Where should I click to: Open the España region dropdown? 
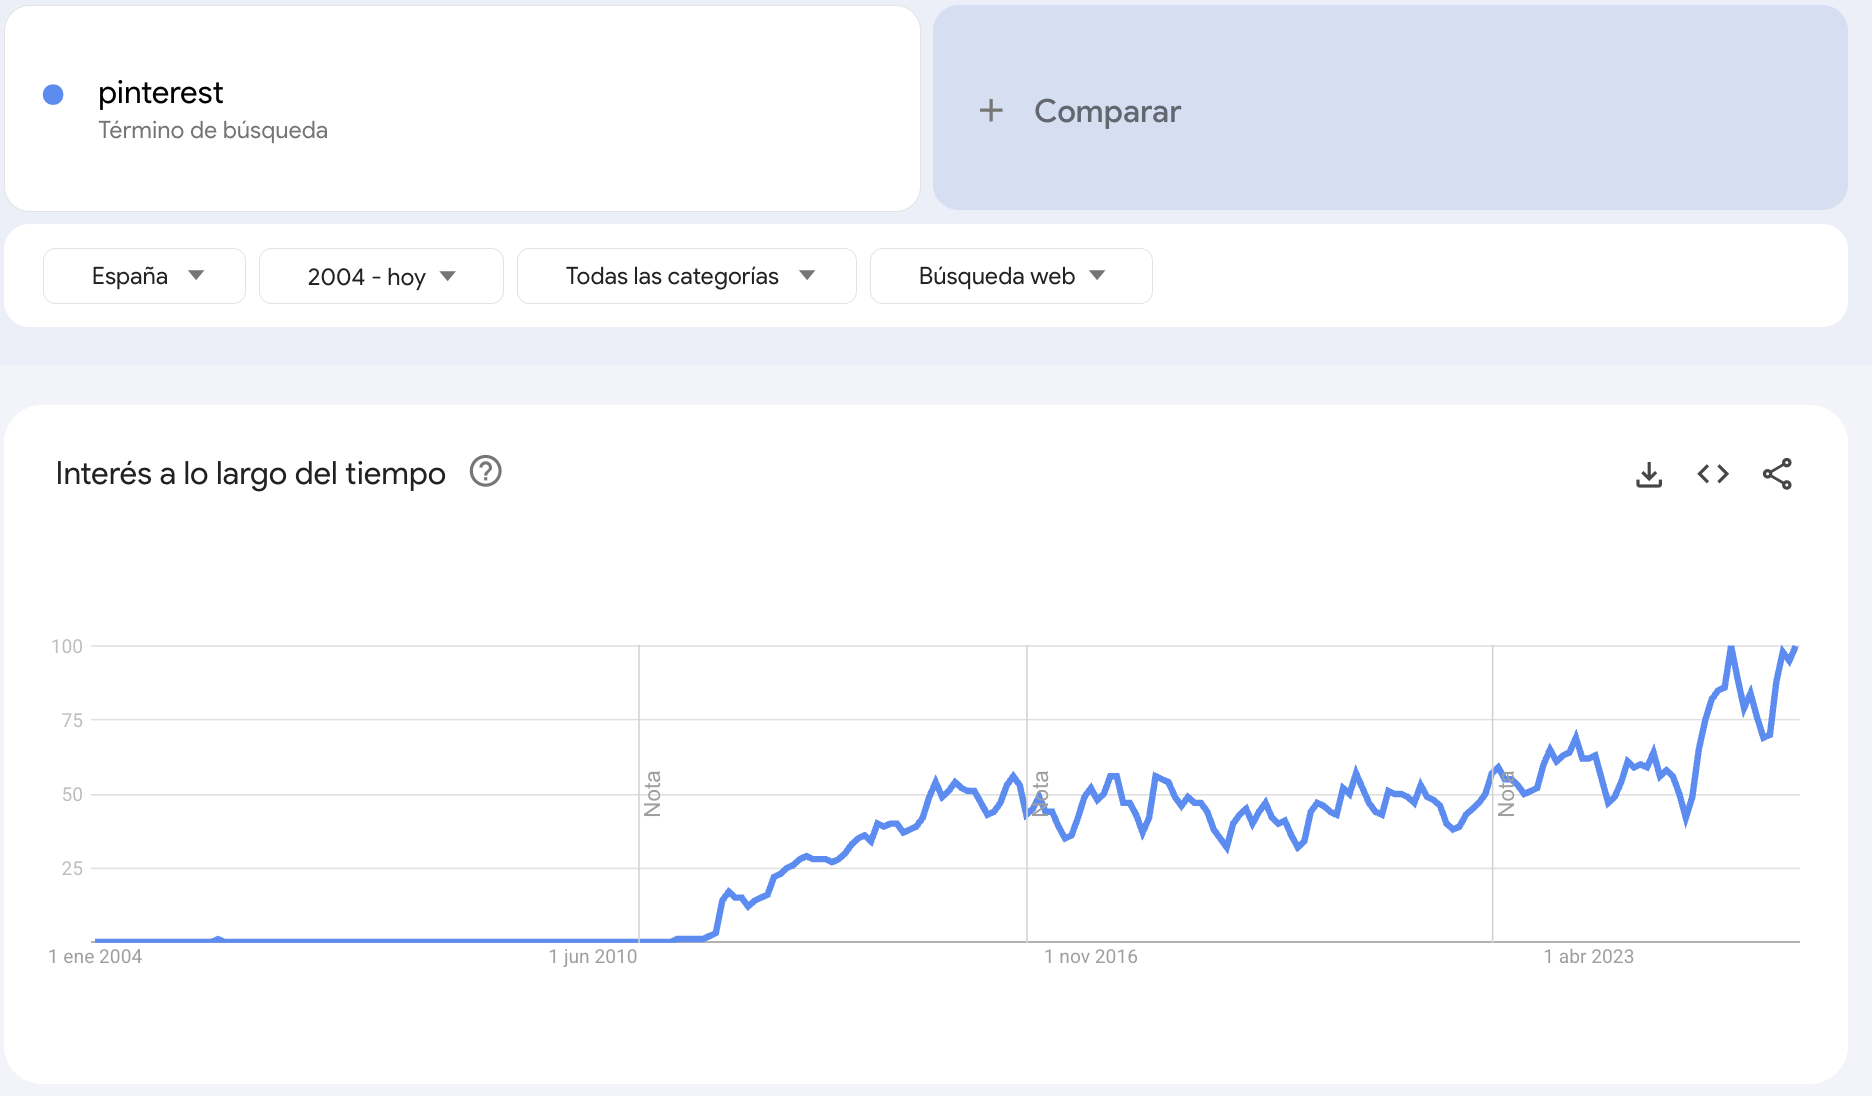tap(145, 276)
